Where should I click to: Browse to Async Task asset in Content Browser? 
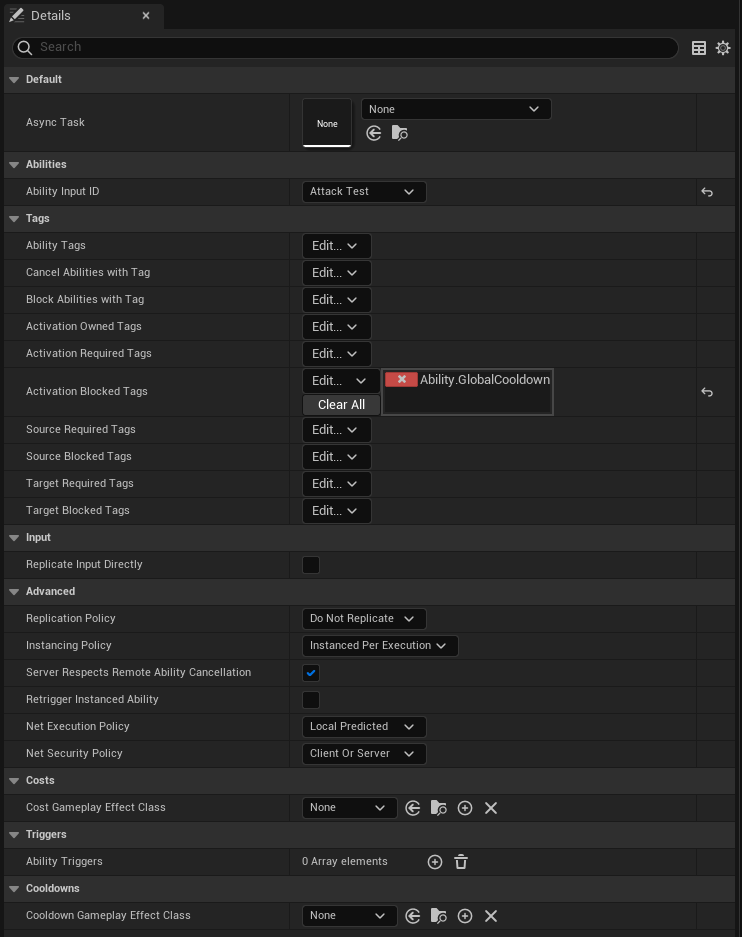click(400, 133)
